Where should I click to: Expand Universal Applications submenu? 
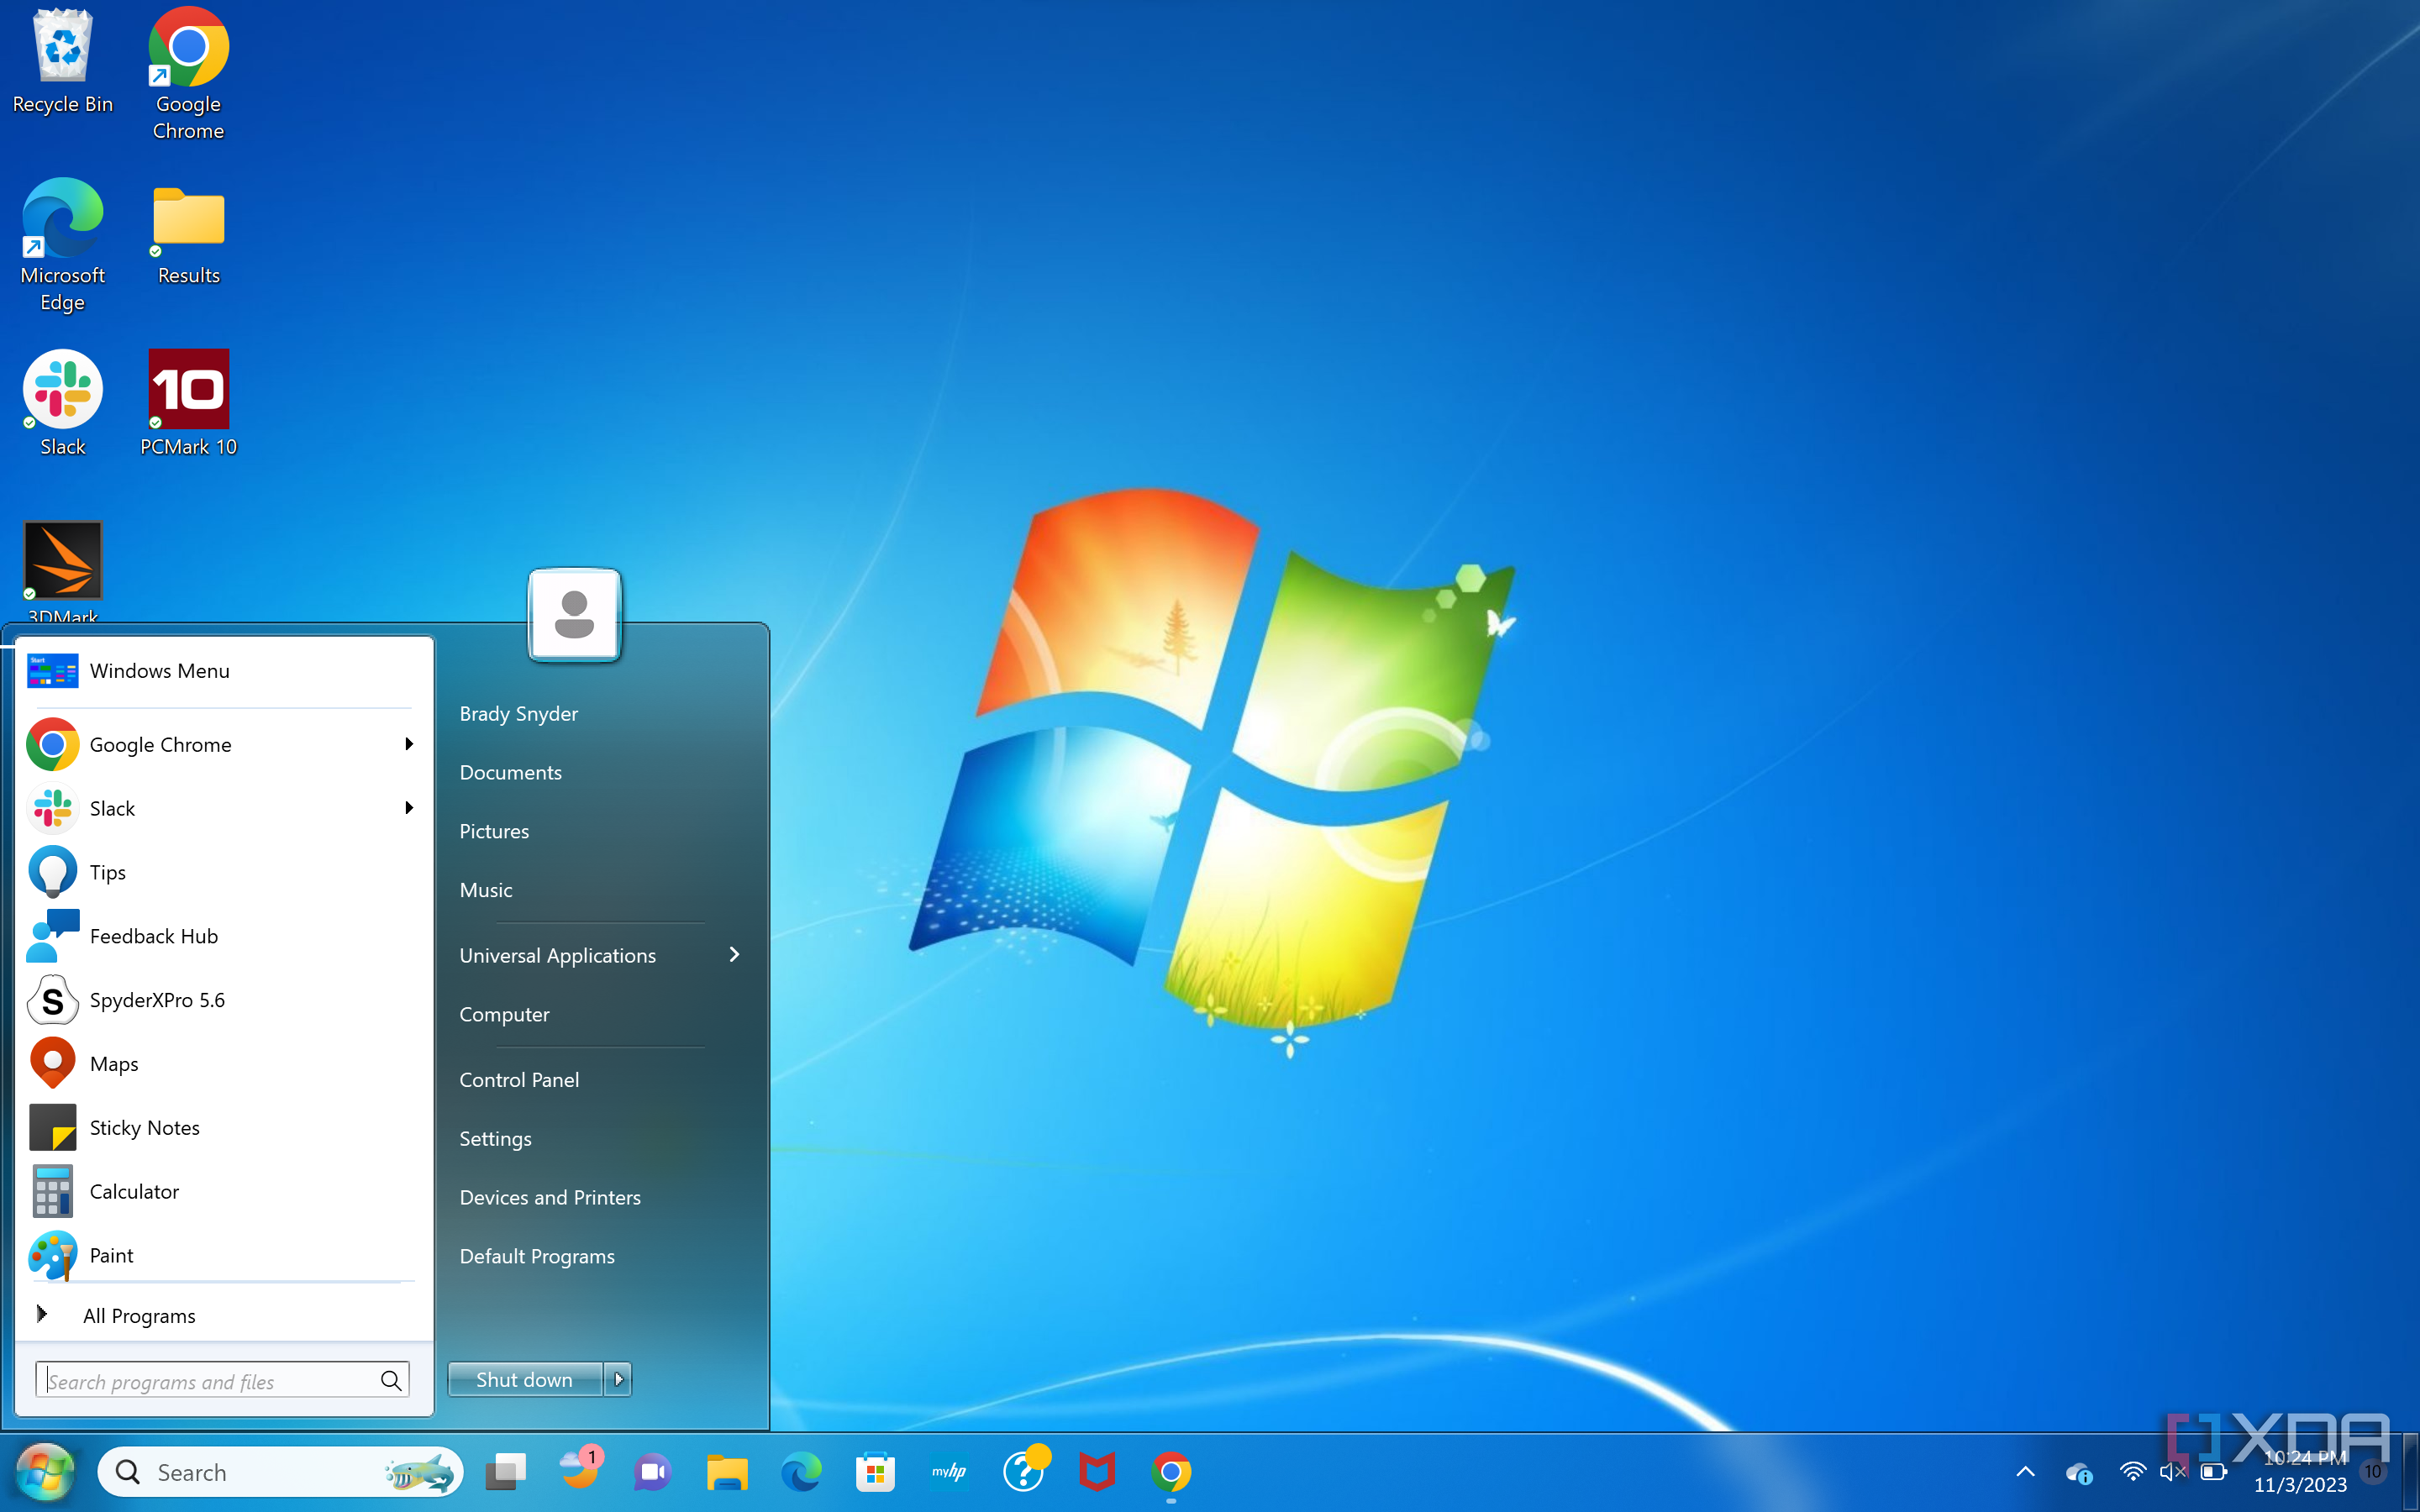pos(600,955)
